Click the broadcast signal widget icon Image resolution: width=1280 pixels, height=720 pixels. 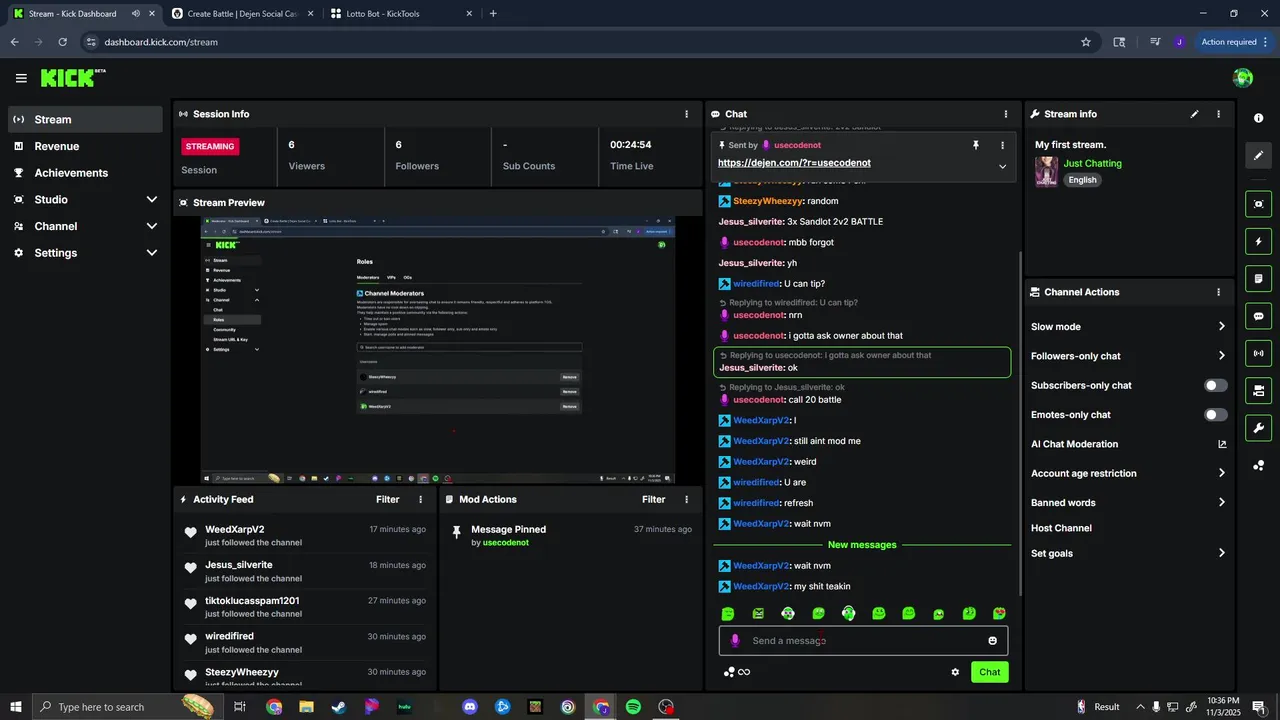pos(1258,353)
